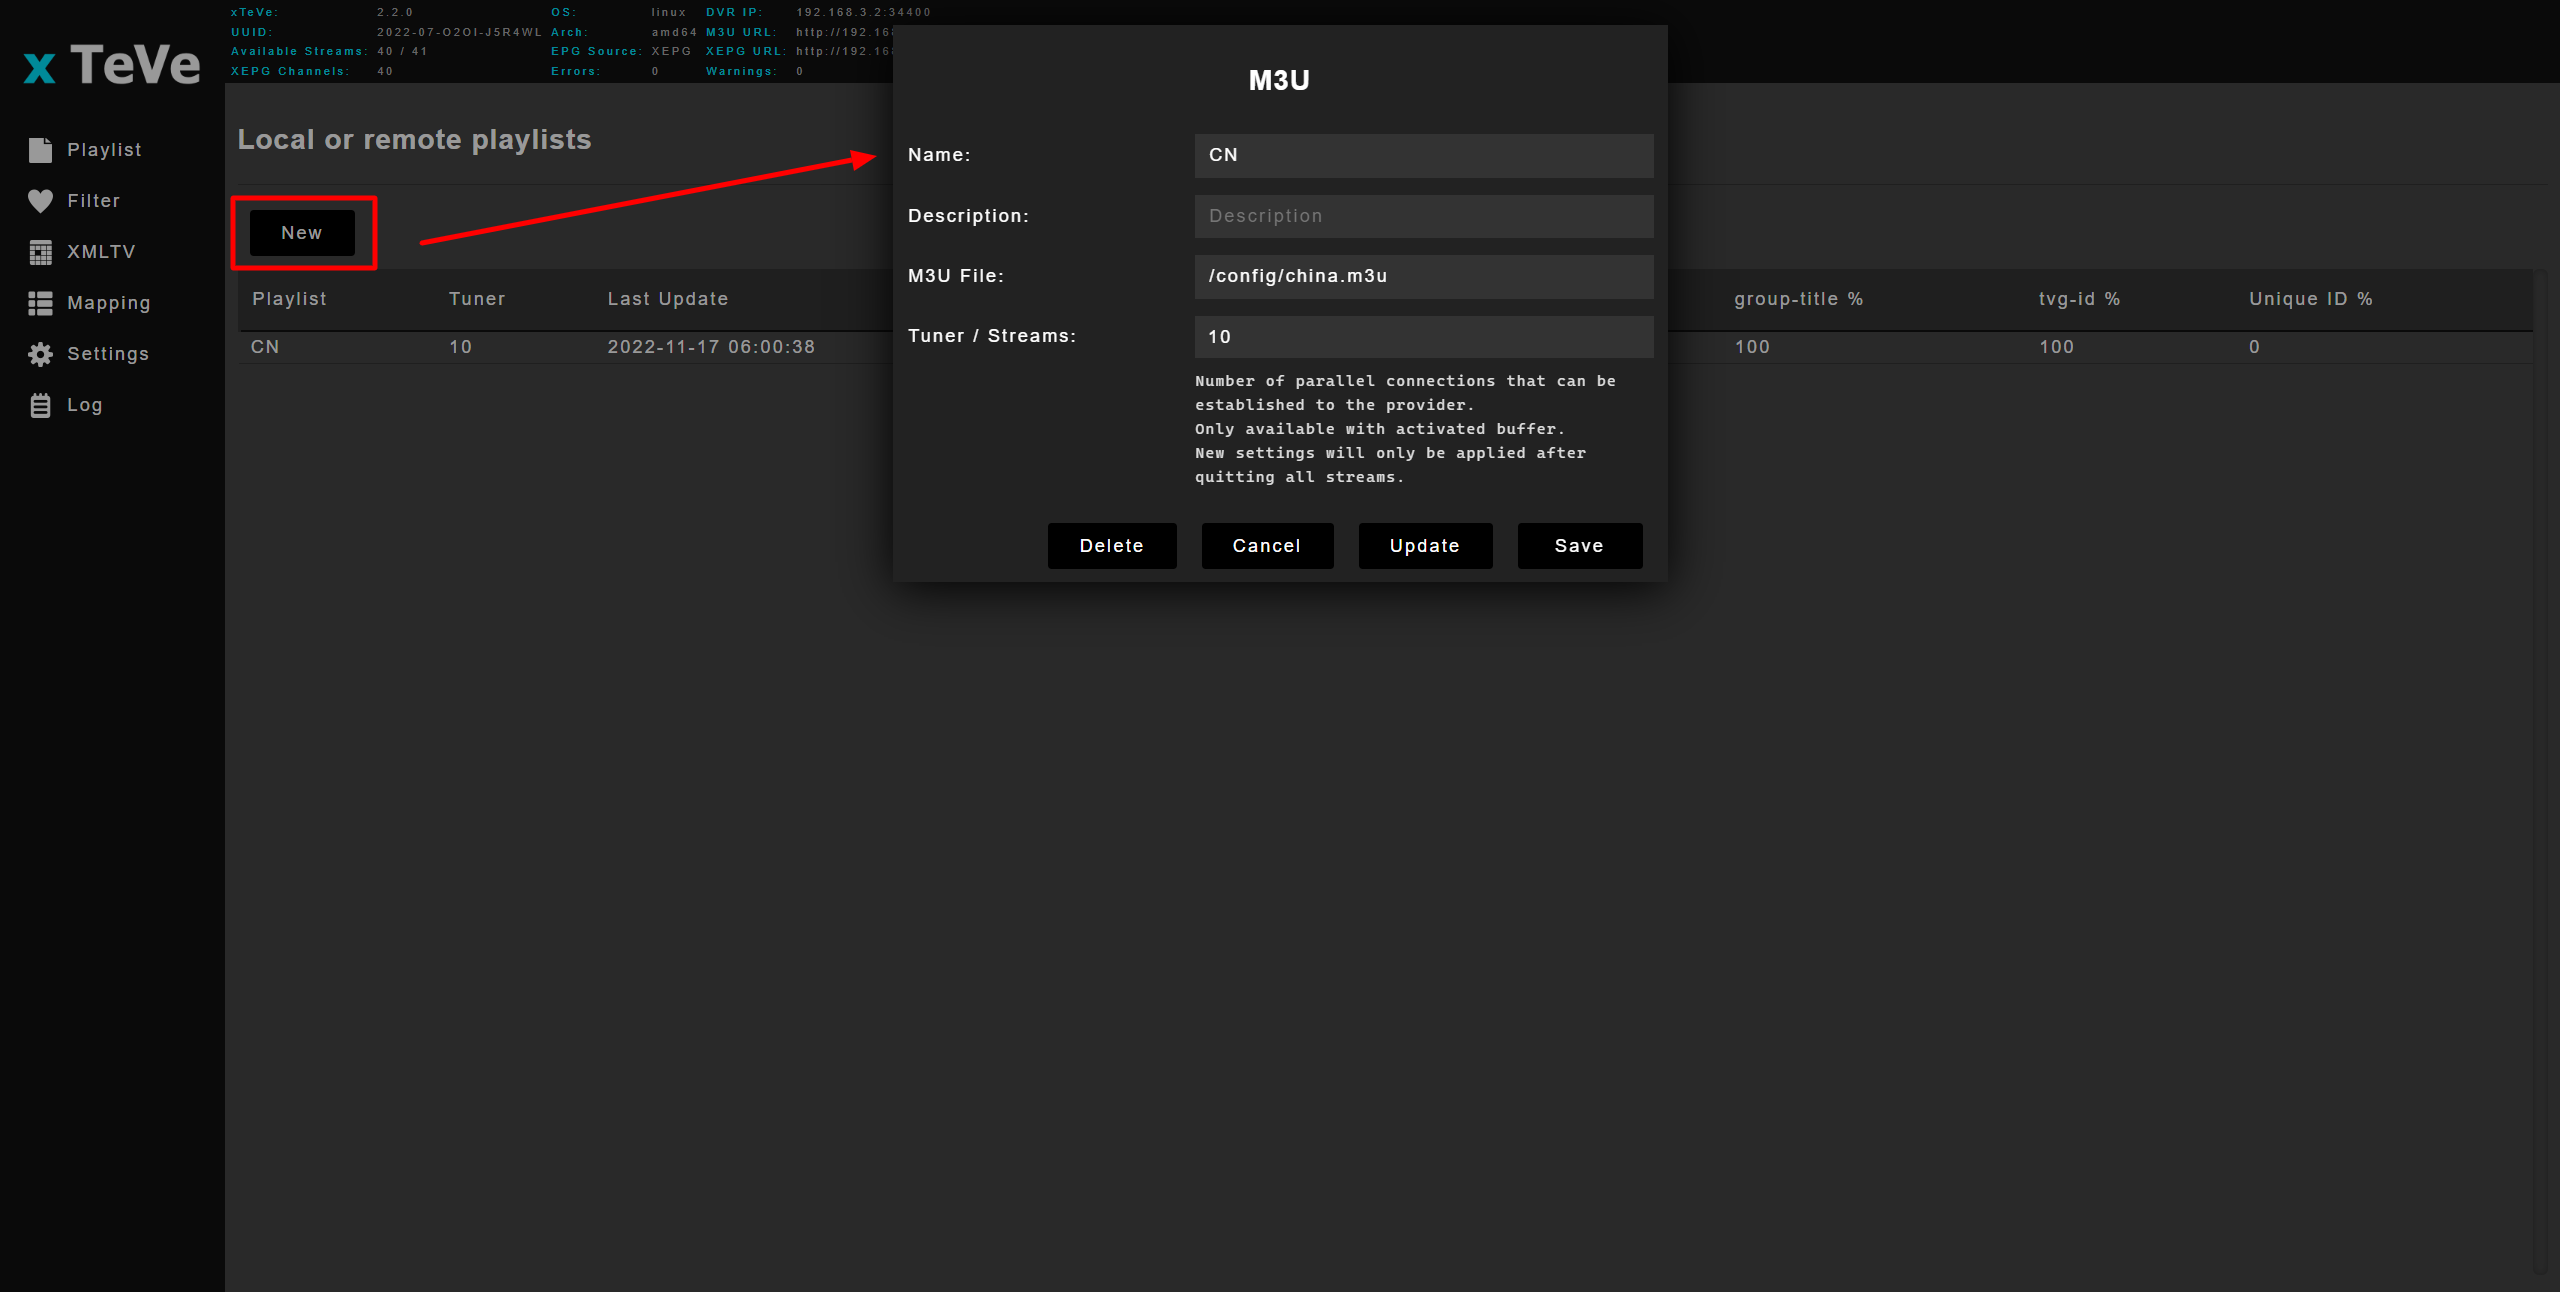This screenshot has height=1292, width=2560.
Task: Save the M3U playlist settings
Action: coord(1579,546)
